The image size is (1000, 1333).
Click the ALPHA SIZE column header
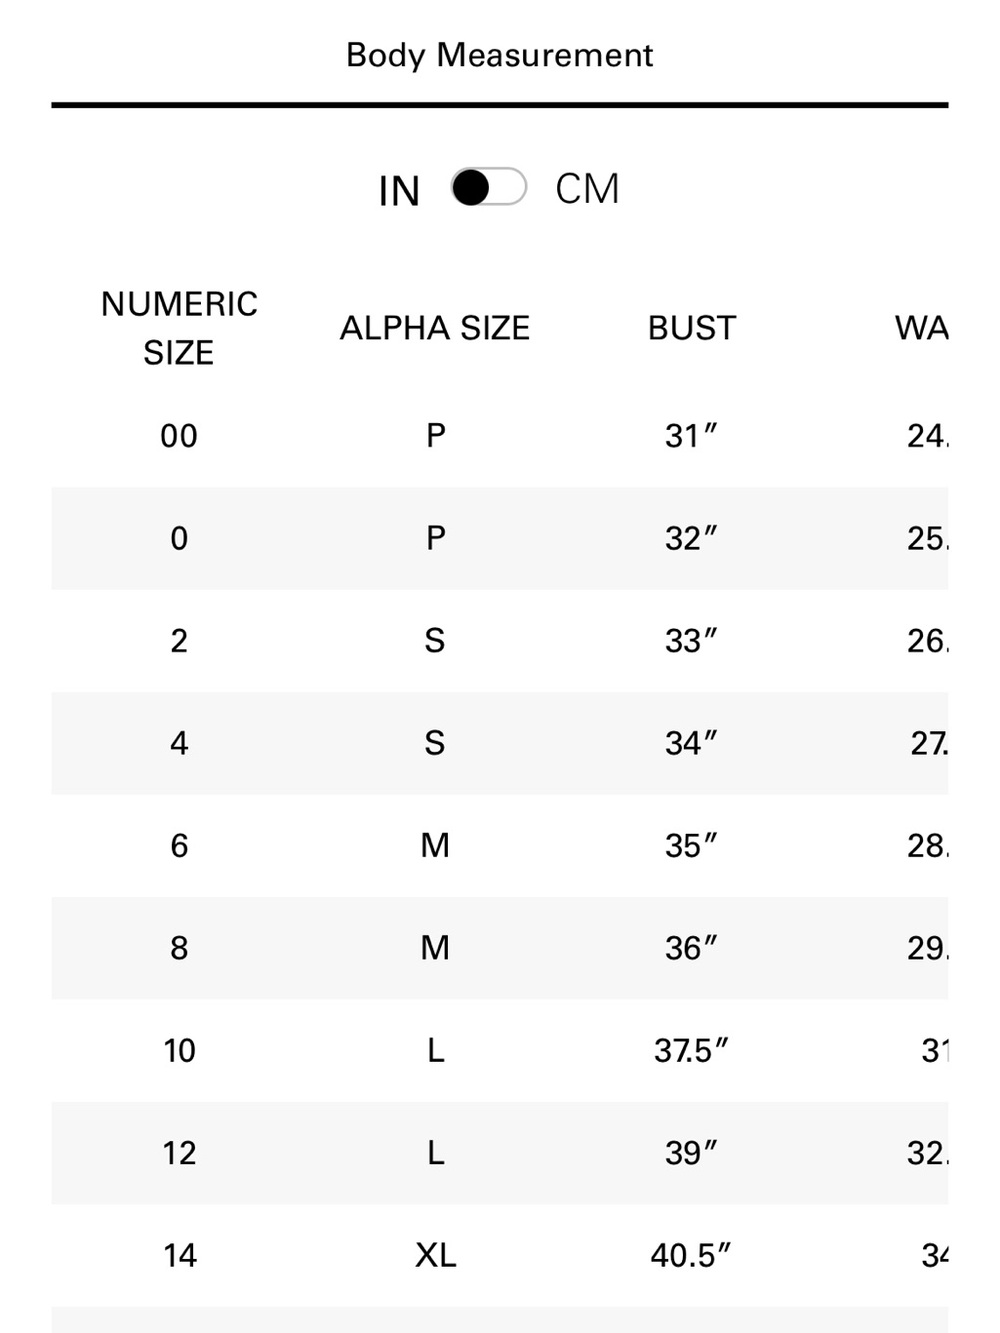(435, 328)
